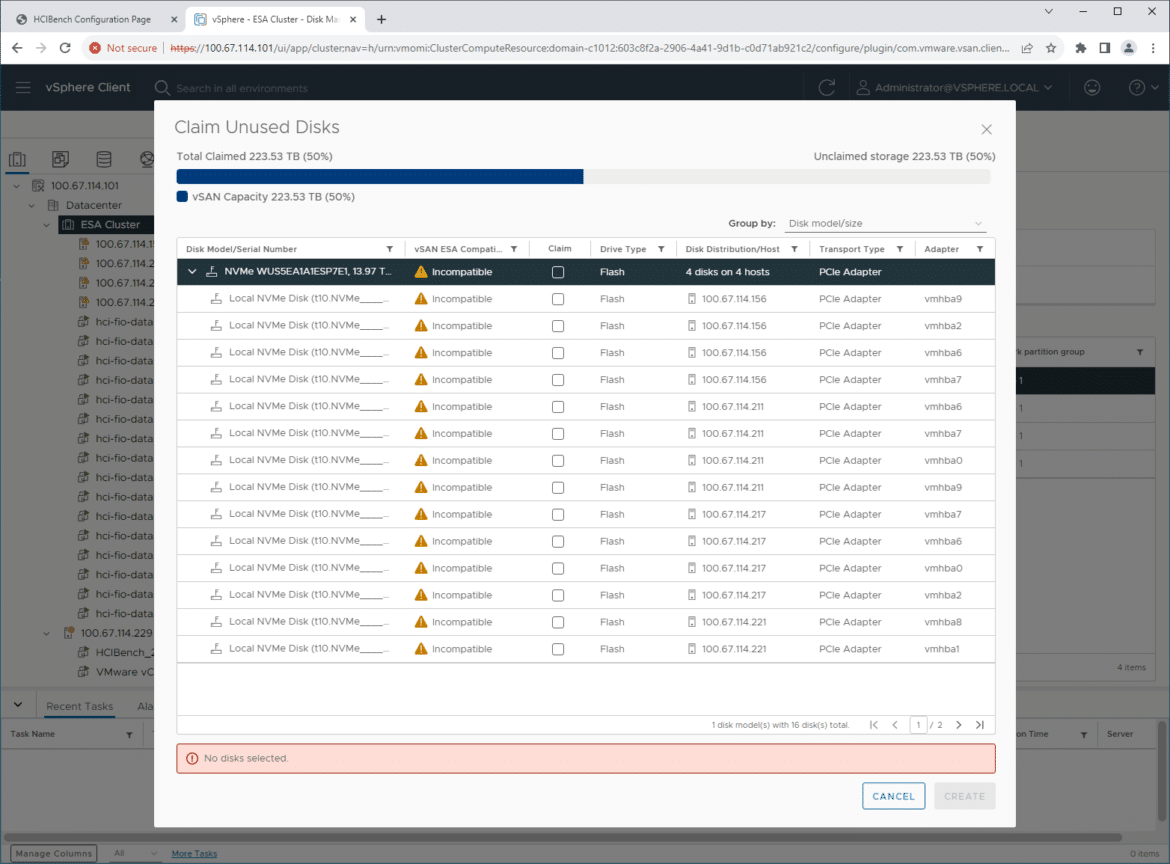
Task: Collapse the ESA Cluster tree node
Action: click(x=47, y=225)
